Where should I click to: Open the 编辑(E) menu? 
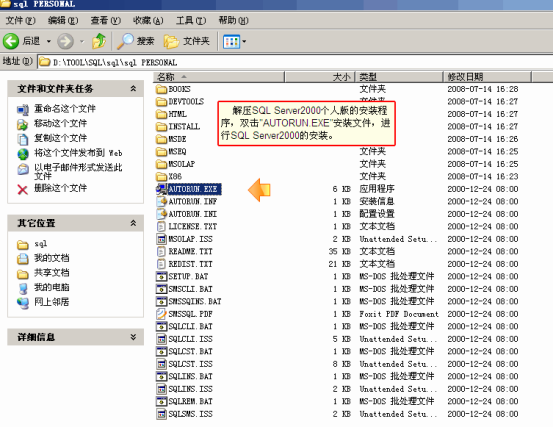(63, 20)
